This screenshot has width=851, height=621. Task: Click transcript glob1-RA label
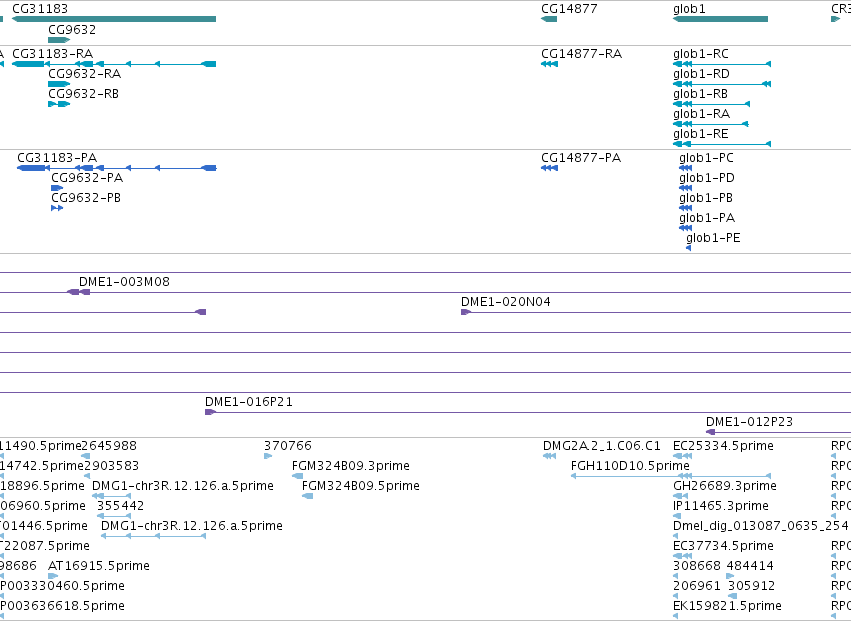701,114
